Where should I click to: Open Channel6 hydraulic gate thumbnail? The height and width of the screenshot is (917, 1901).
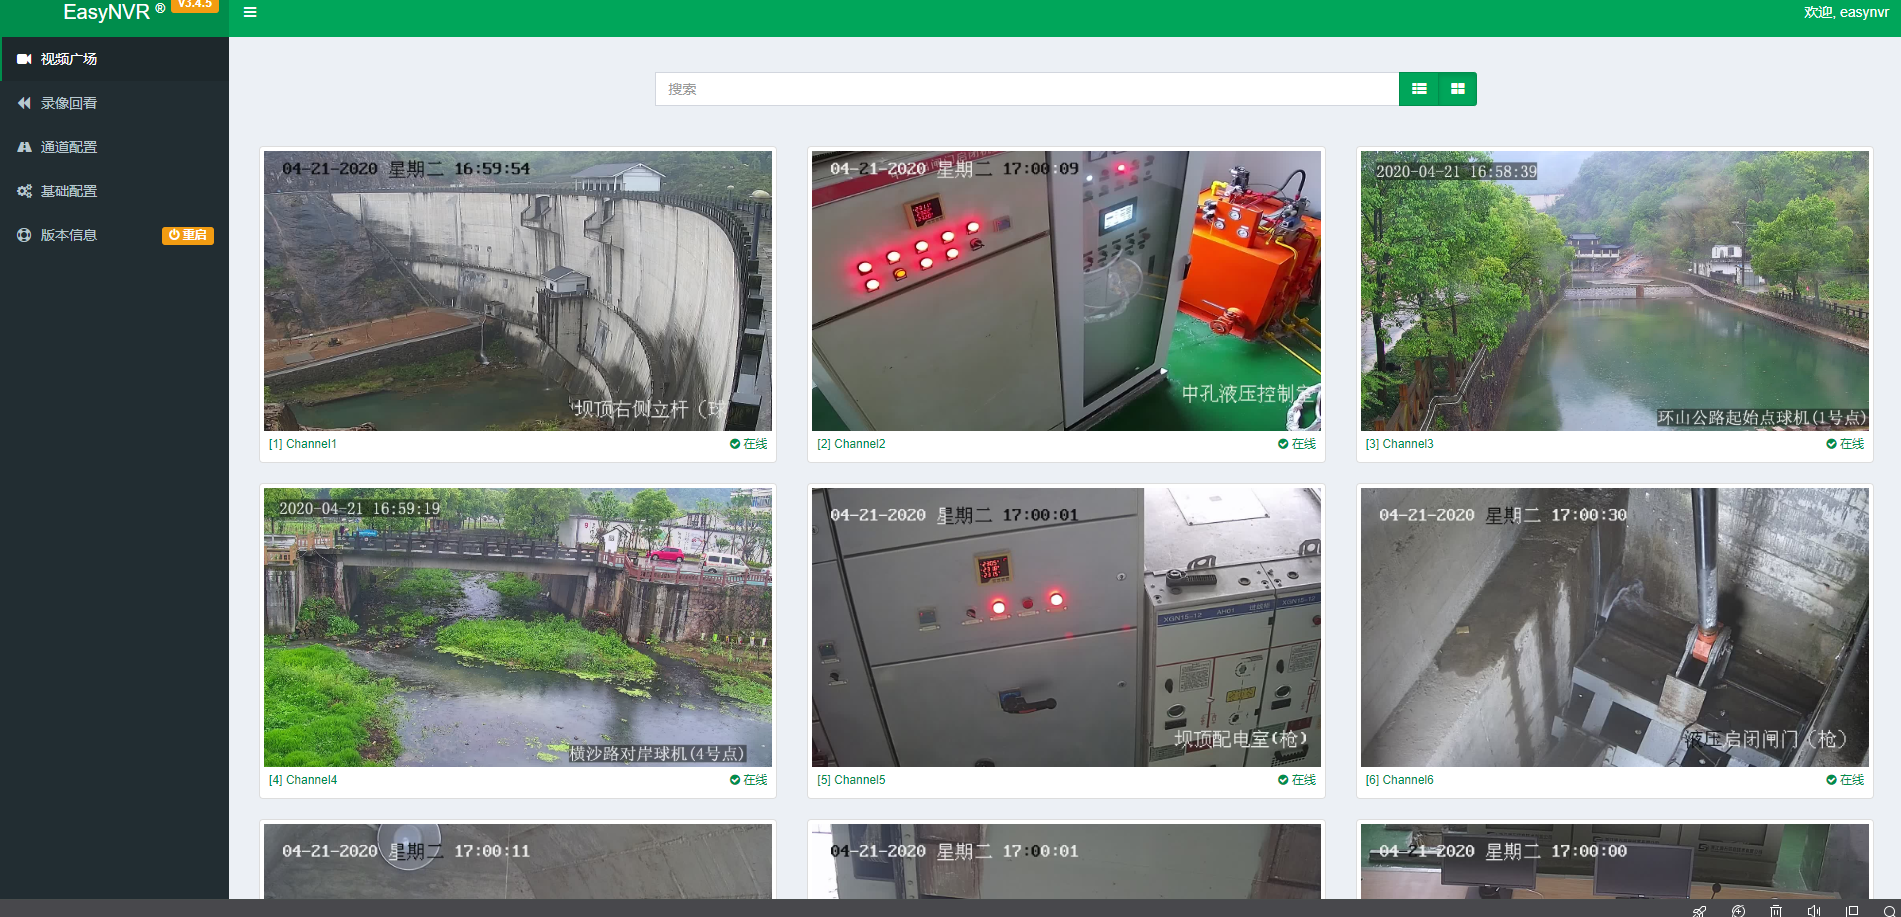(x=1615, y=627)
